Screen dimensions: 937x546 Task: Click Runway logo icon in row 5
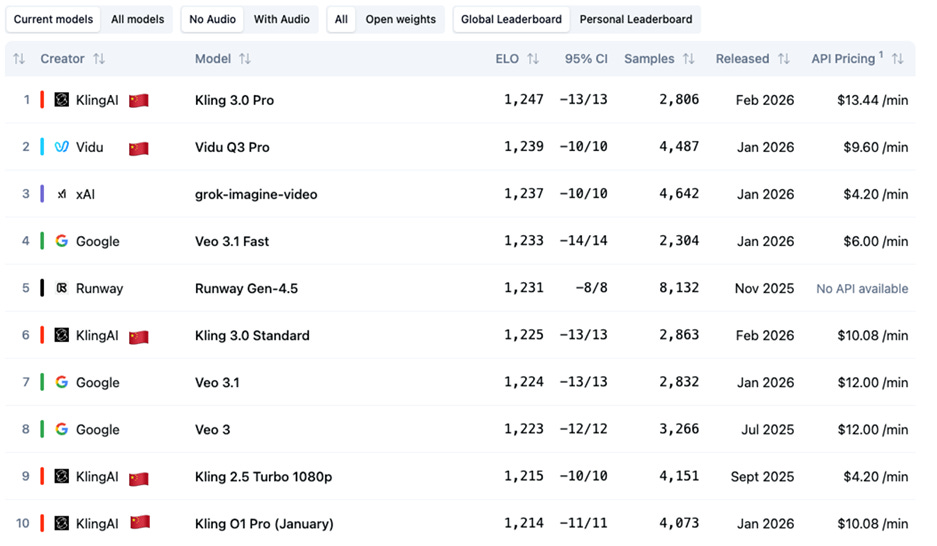(62, 288)
